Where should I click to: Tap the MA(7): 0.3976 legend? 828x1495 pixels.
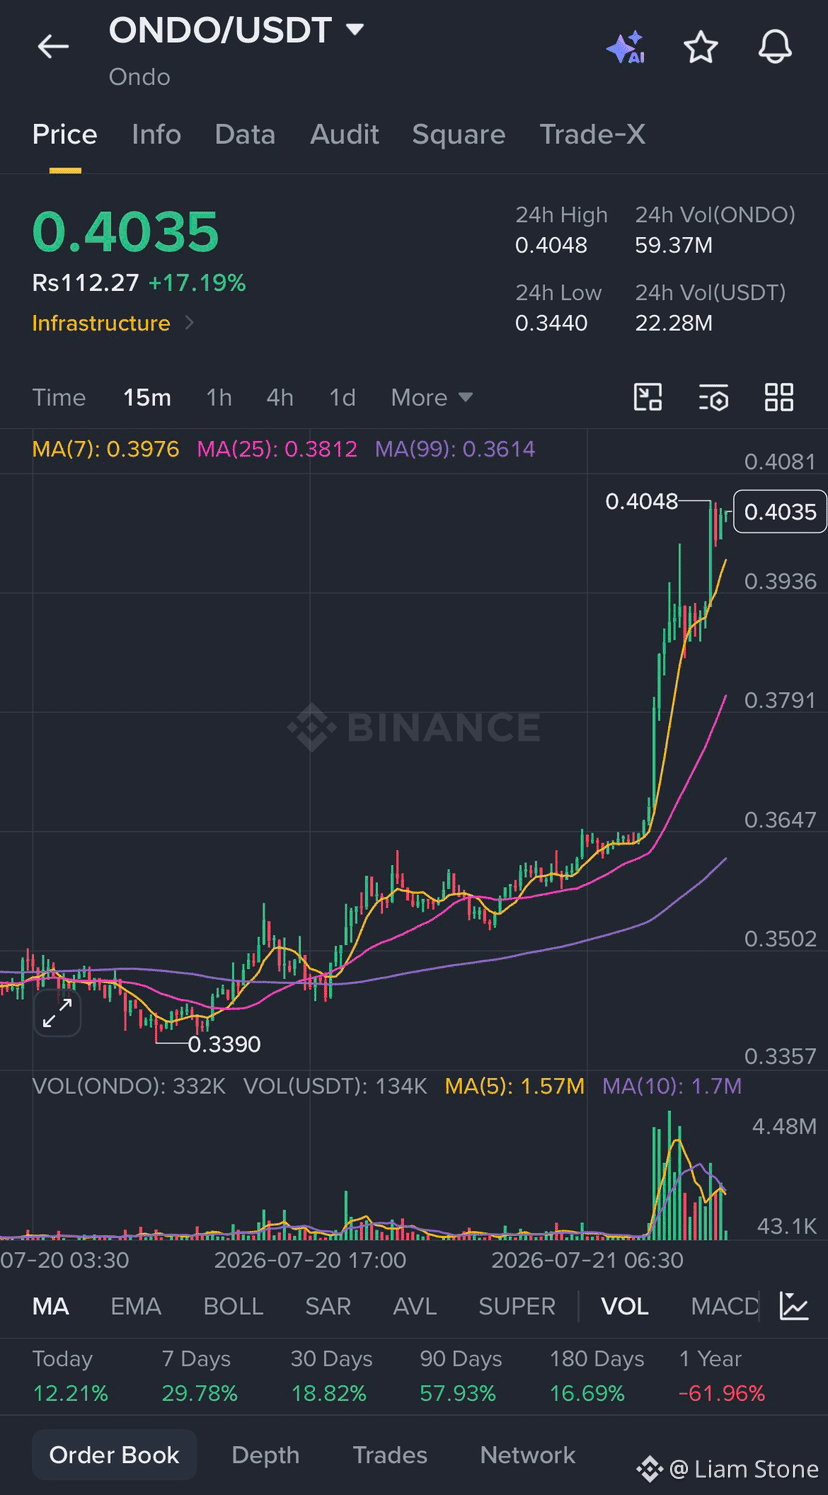click(x=106, y=449)
